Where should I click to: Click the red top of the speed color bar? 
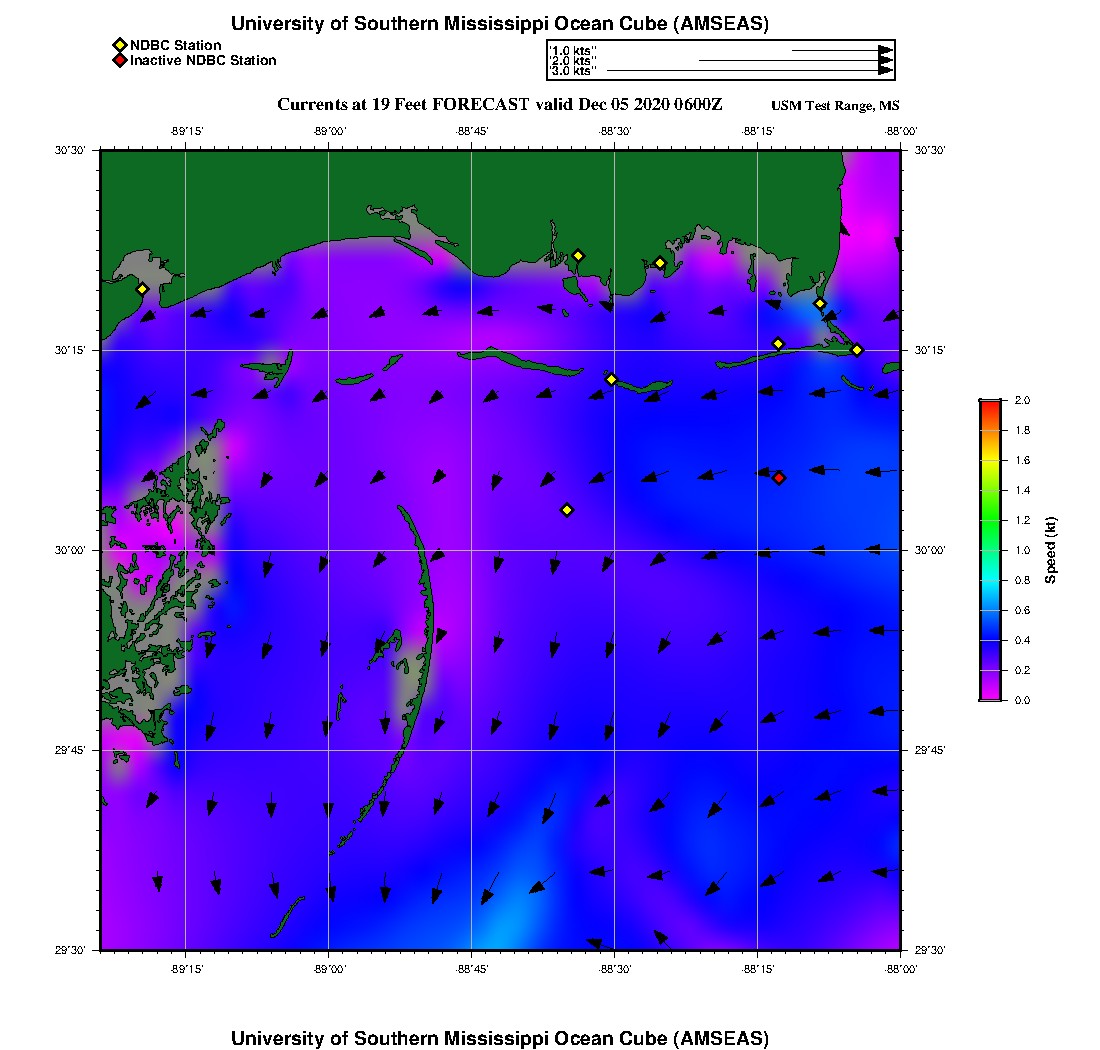[990, 405]
